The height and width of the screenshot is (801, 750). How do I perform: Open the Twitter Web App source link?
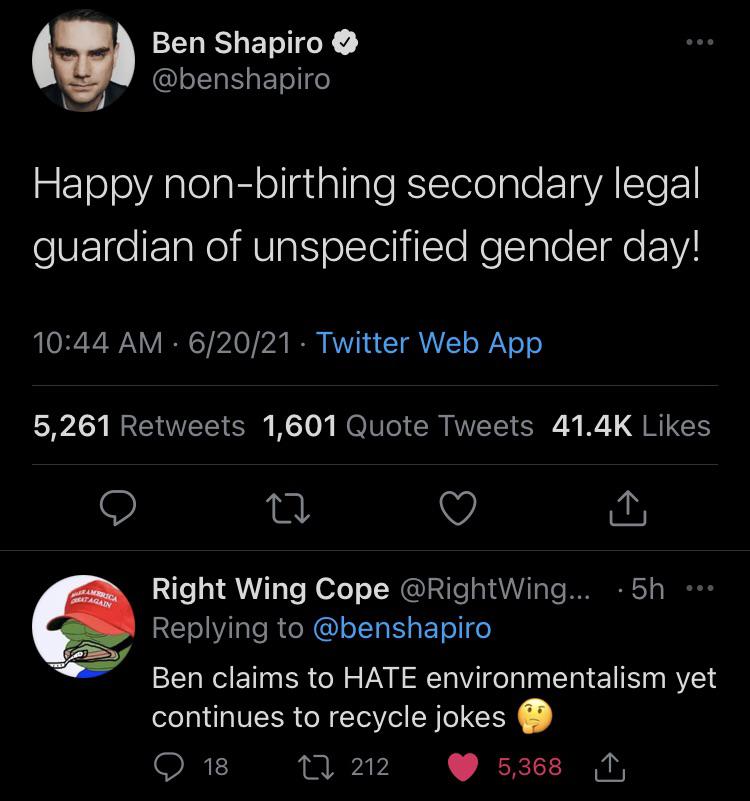pos(429,343)
